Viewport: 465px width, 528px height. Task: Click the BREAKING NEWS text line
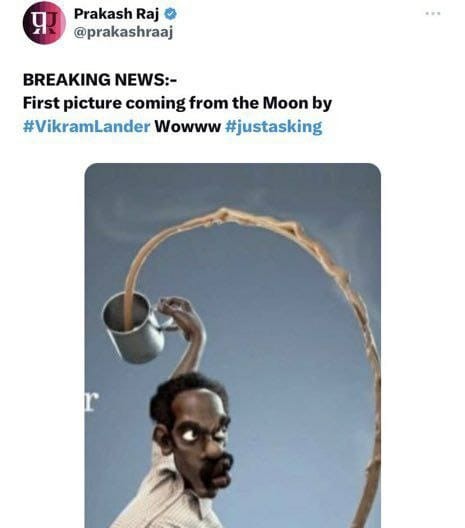pyautogui.click(x=100, y=80)
